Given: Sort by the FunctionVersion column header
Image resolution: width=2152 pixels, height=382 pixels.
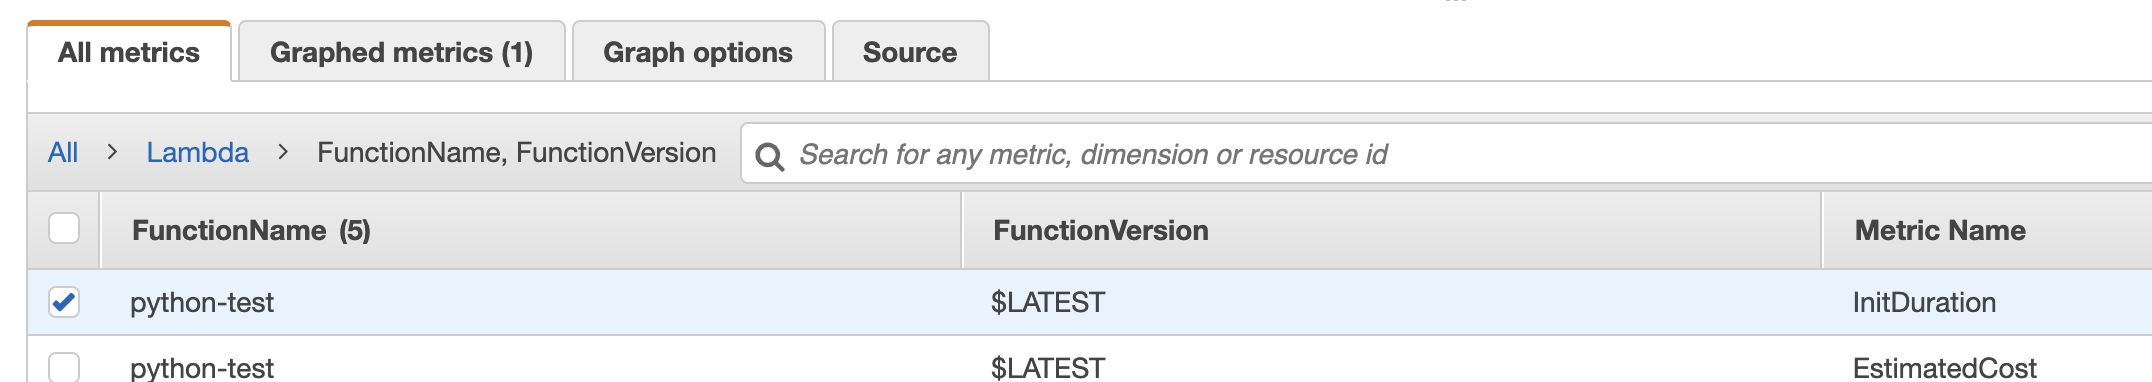Looking at the screenshot, I should coord(1100,231).
